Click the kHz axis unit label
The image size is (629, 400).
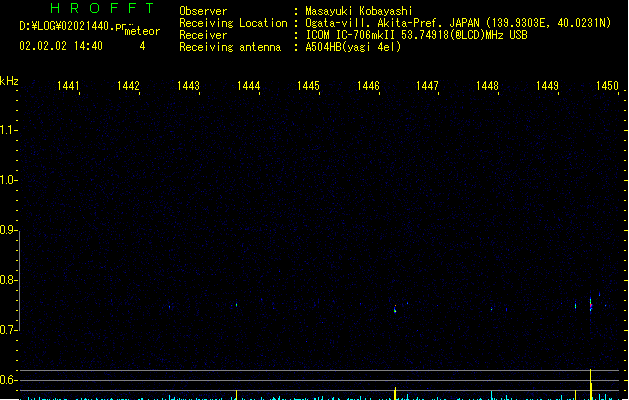click(x=9, y=81)
